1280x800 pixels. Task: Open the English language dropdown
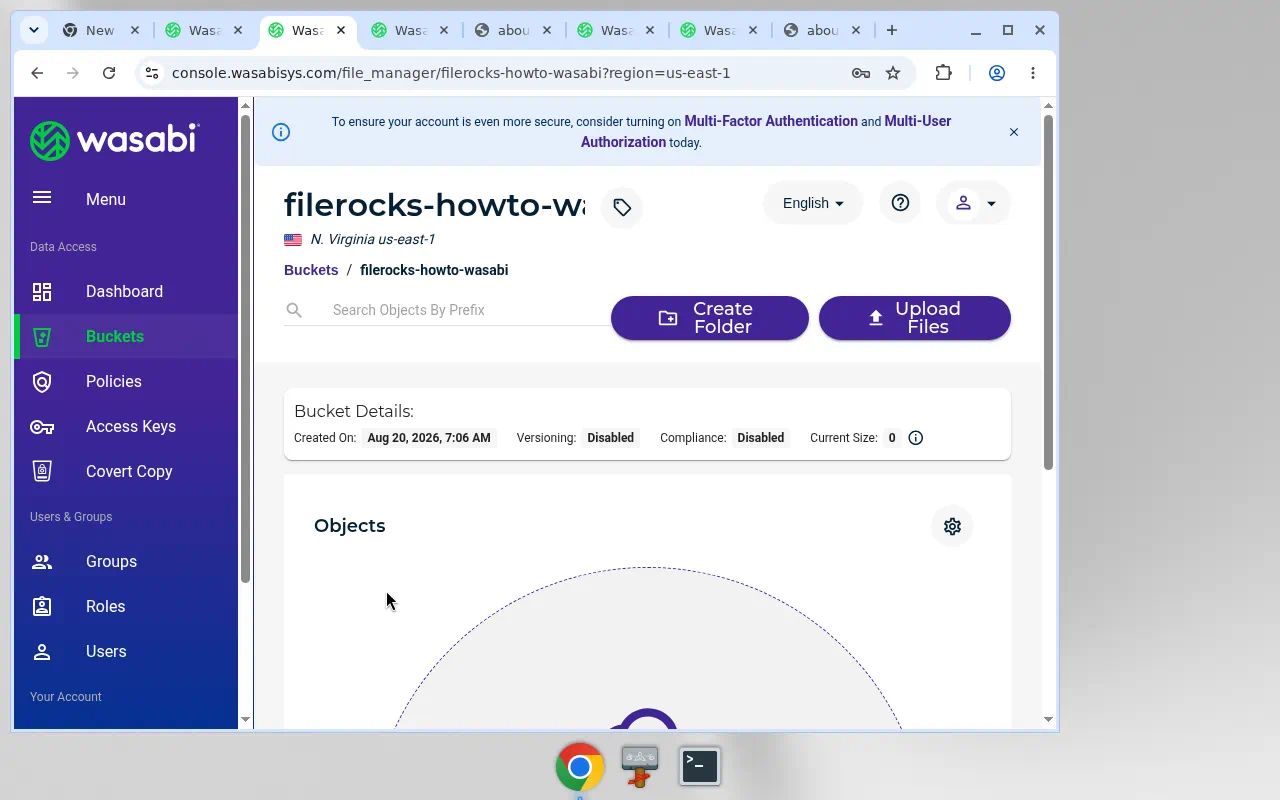click(x=813, y=203)
